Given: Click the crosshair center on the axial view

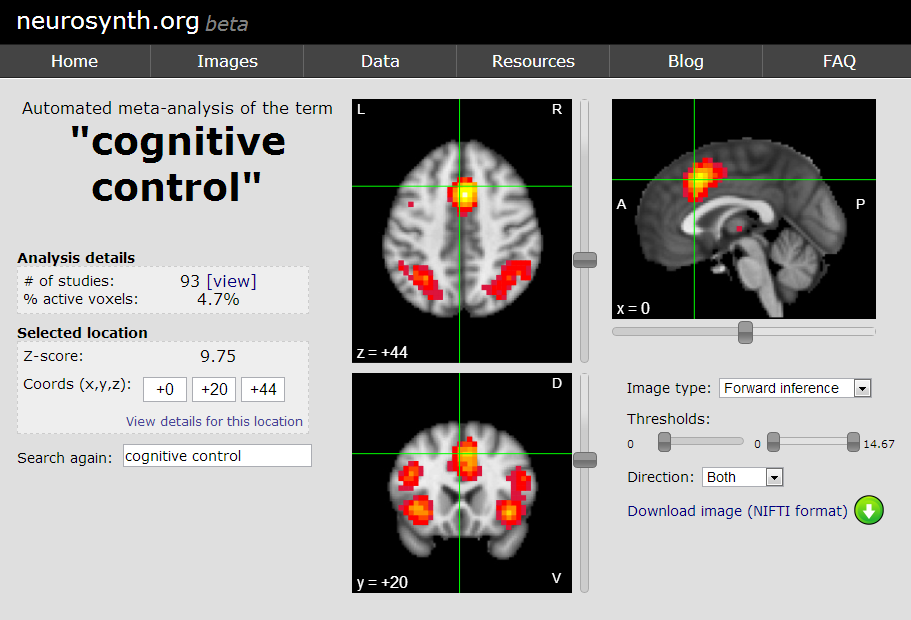Looking at the screenshot, I should [461, 185].
